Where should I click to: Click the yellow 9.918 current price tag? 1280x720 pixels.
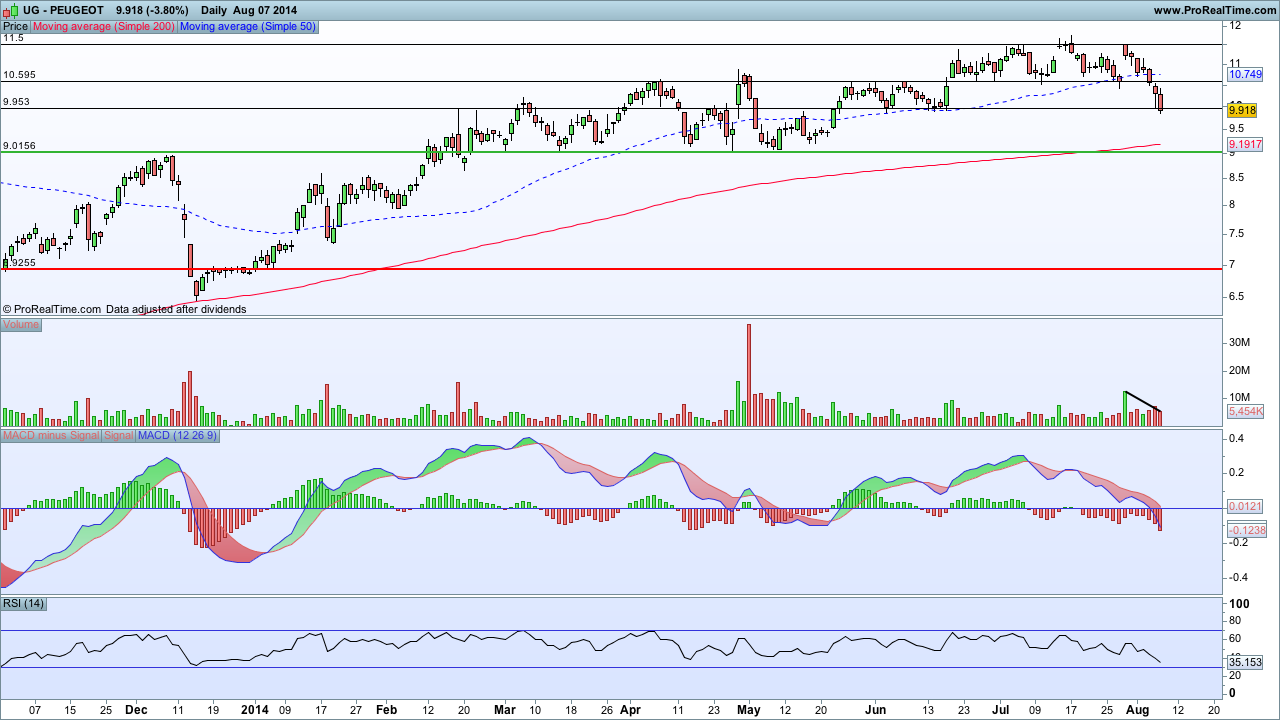[x=1244, y=110]
